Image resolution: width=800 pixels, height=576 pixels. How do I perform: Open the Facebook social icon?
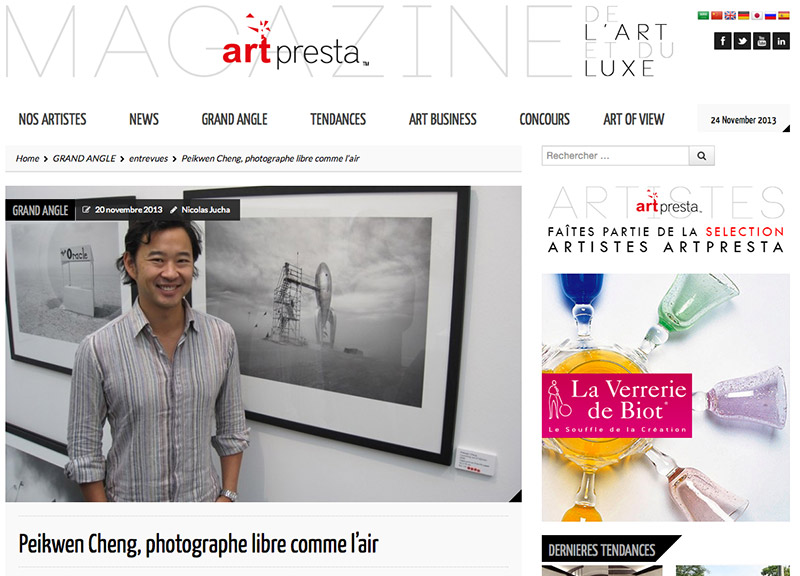[x=722, y=40]
